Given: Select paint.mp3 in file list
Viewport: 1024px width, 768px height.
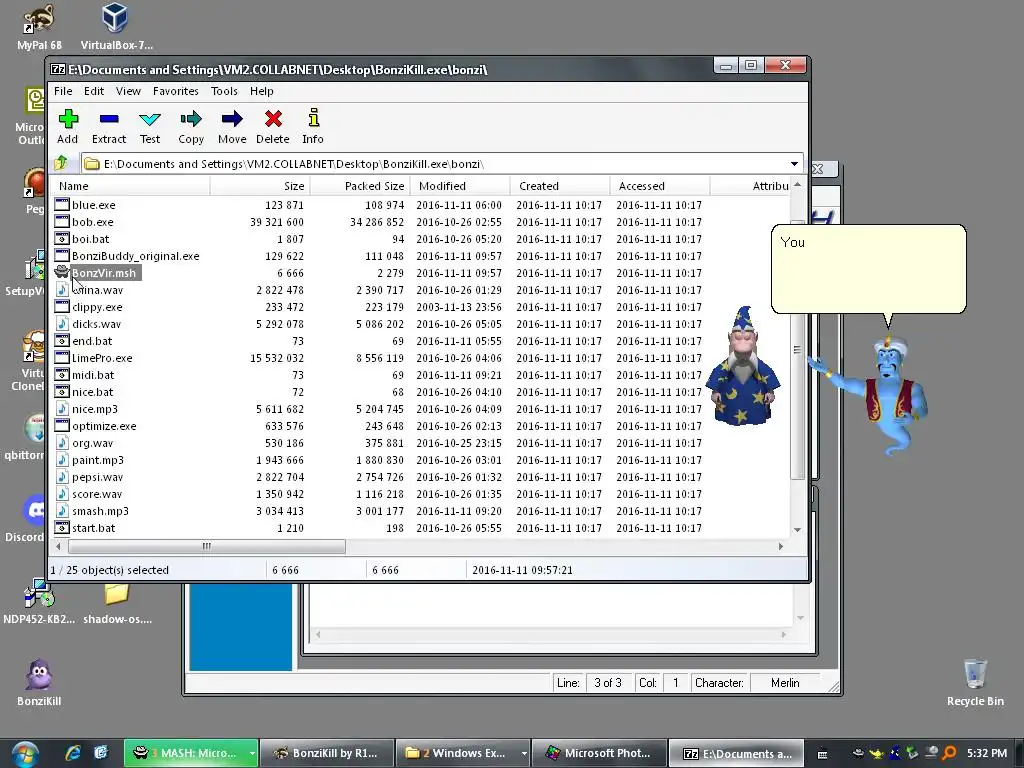Looking at the screenshot, I should pyautogui.click(x=97, y=459).
